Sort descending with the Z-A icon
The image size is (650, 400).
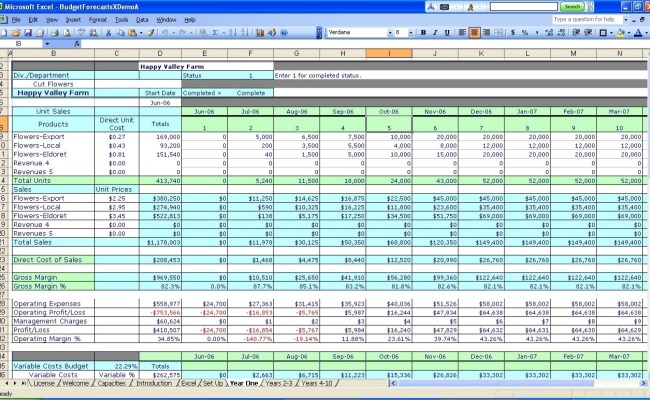pos(245,32)
